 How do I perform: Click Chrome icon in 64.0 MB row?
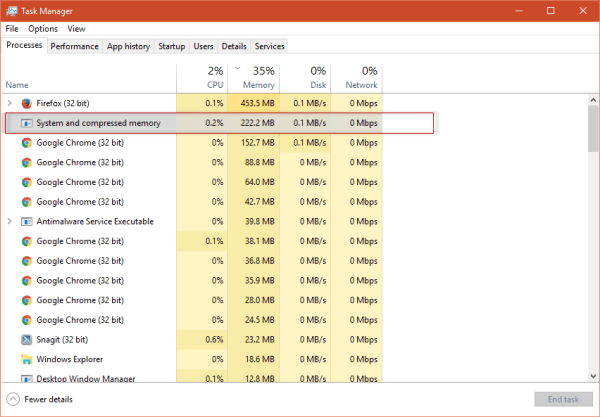[26, 182]
